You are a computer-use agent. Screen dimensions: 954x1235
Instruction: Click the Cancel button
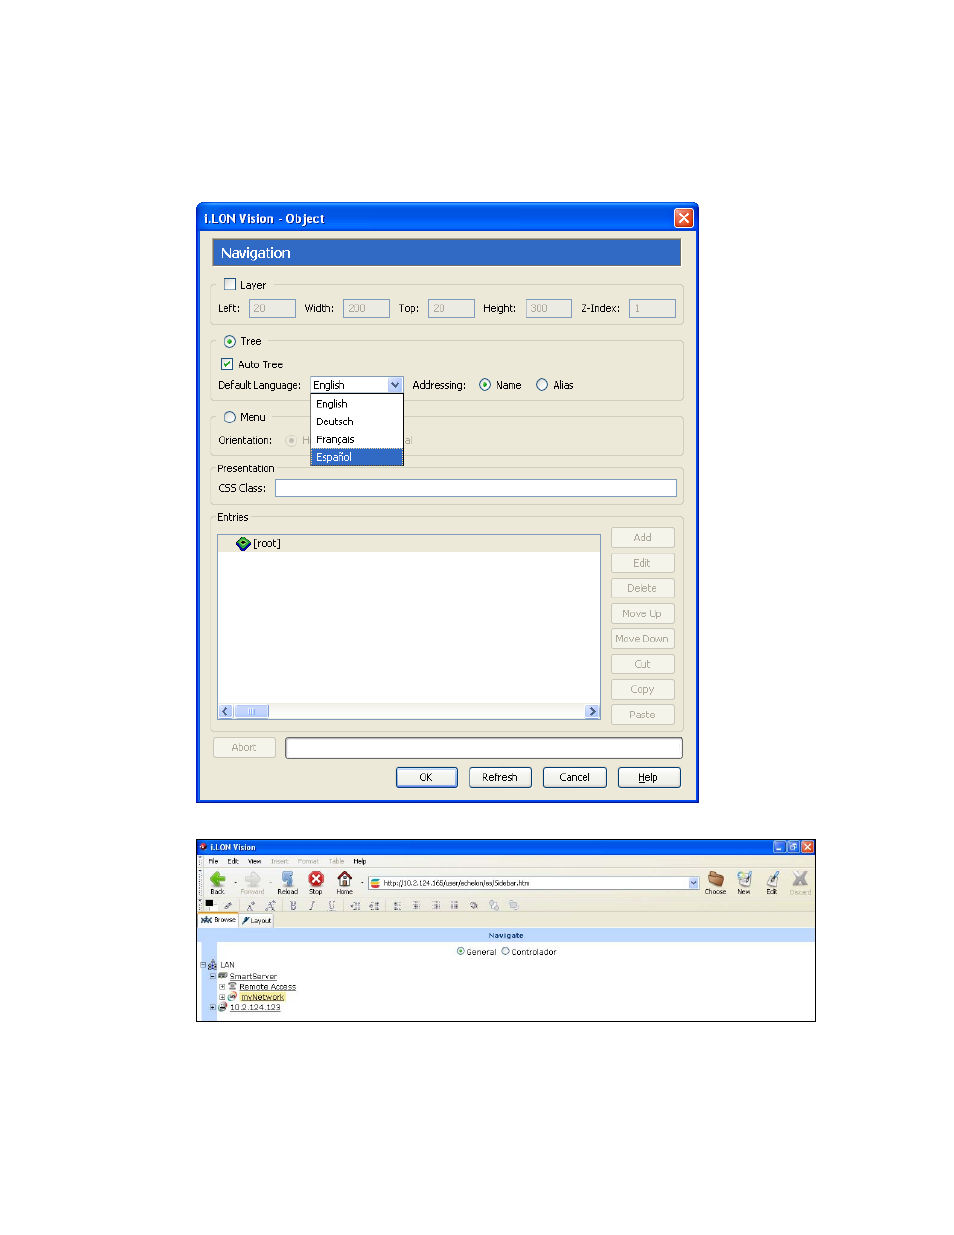point(575,777)
